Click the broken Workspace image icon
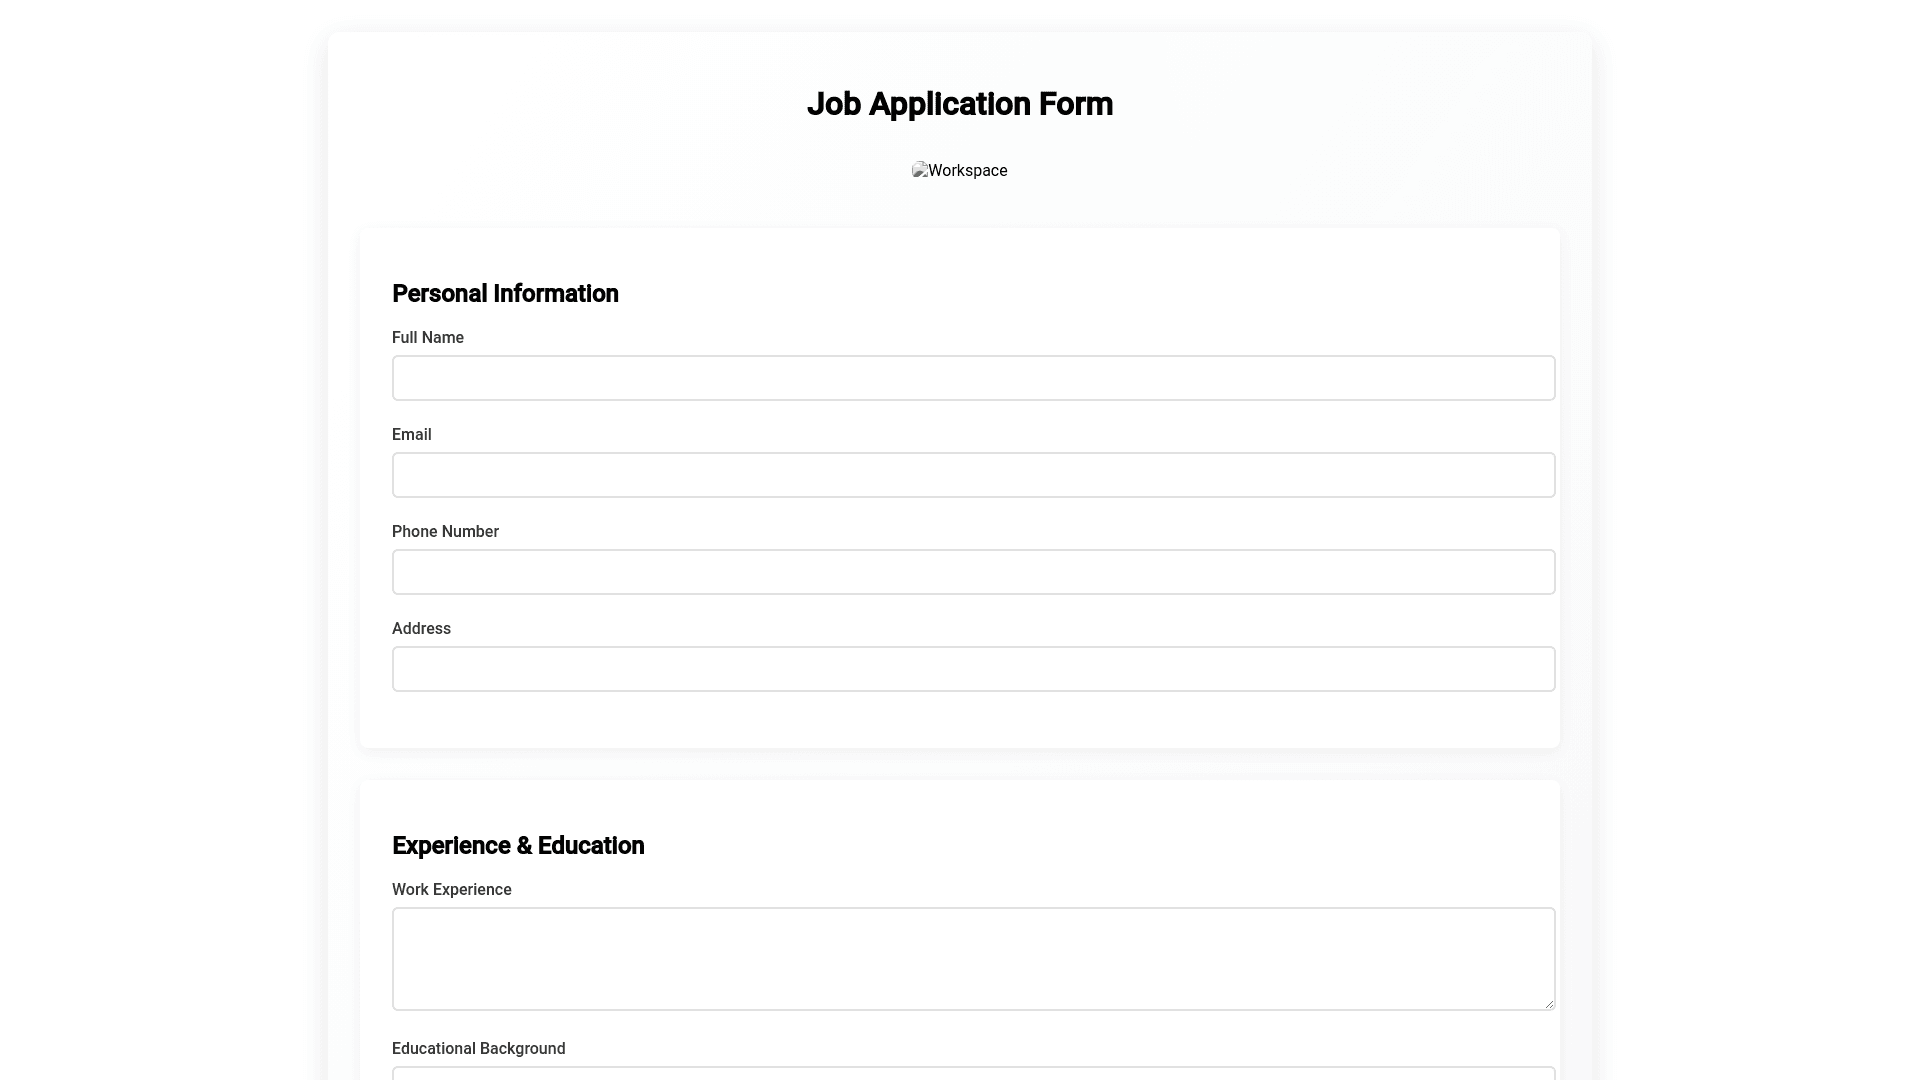Viewport: 1920px width, 1080px height. point(920,170)
